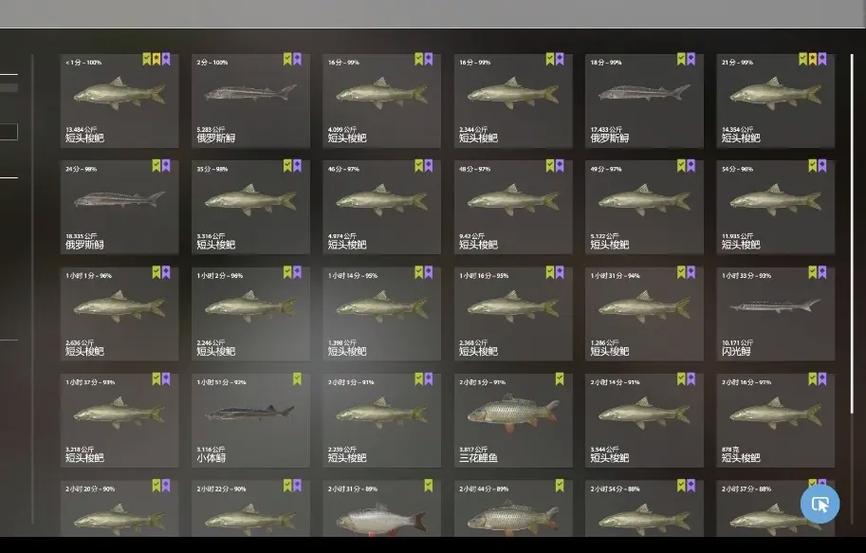Open the 小体鲟 fish card
866x553 pixels.
(251, 420)
